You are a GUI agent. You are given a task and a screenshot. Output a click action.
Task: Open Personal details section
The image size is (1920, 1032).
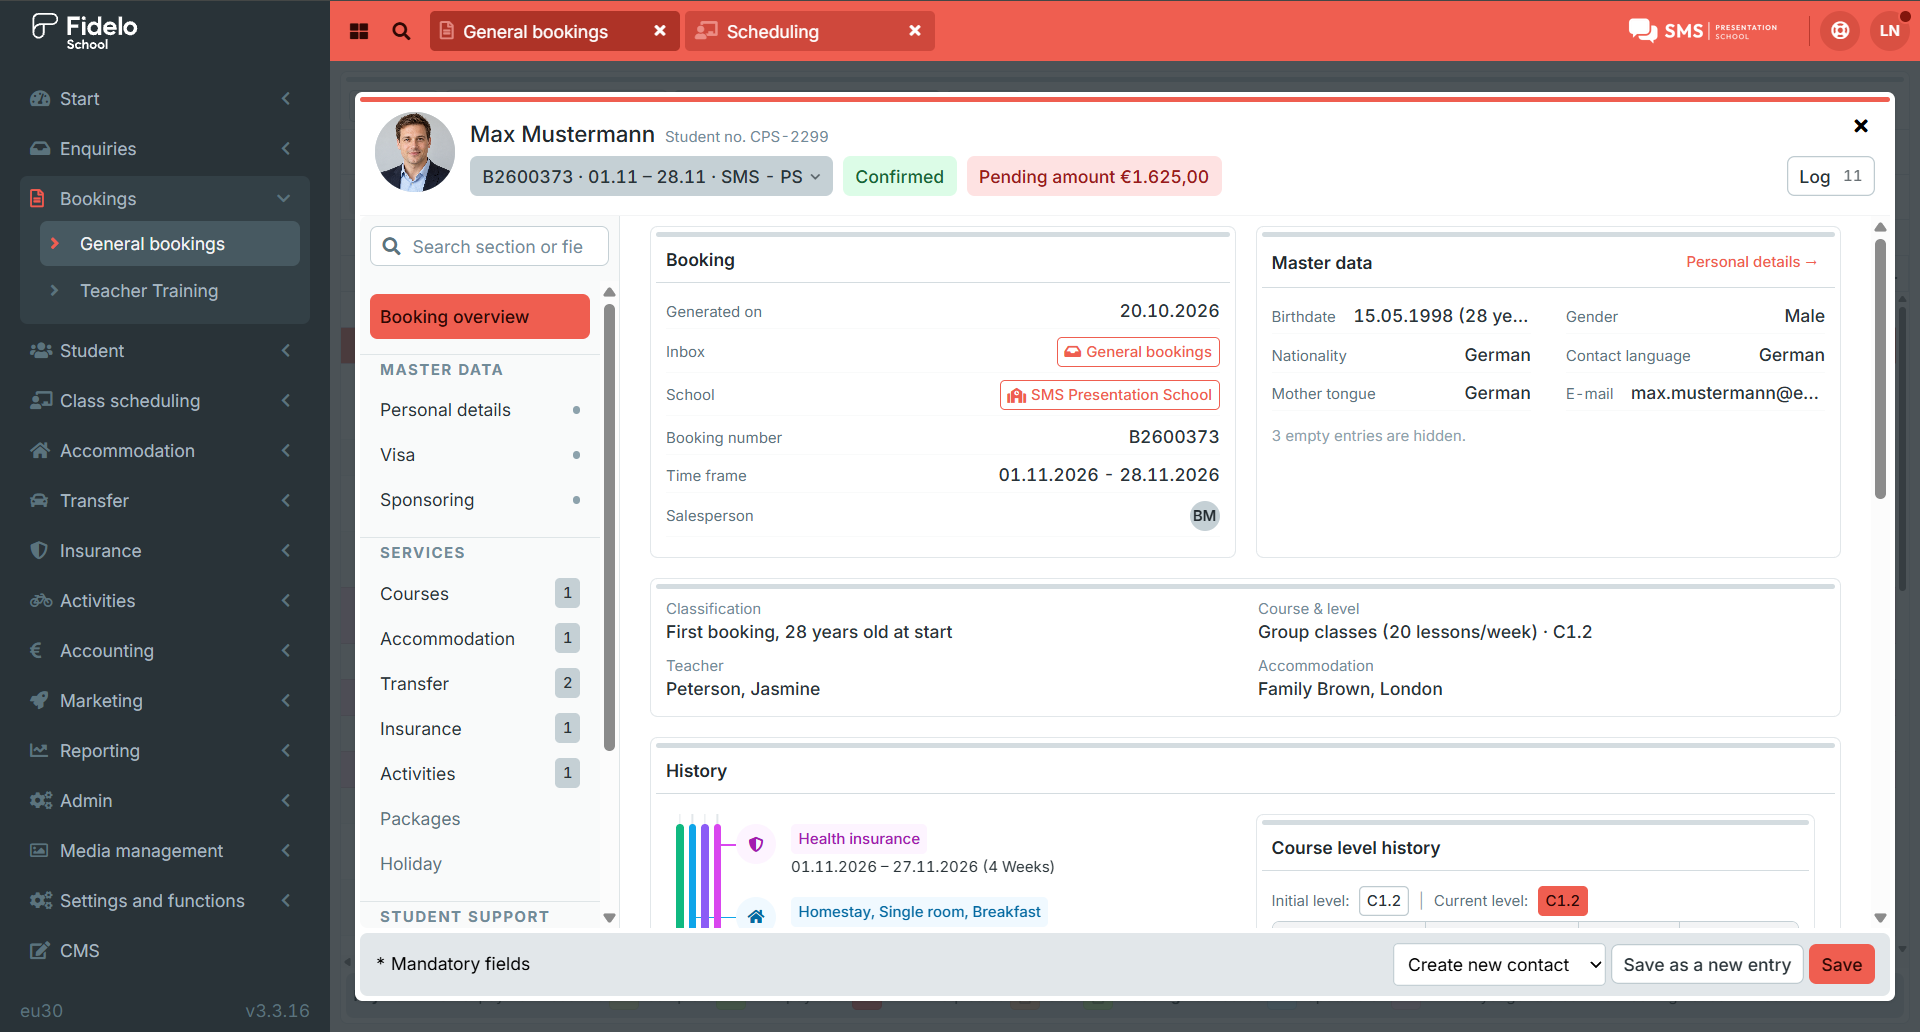point(480,410)
